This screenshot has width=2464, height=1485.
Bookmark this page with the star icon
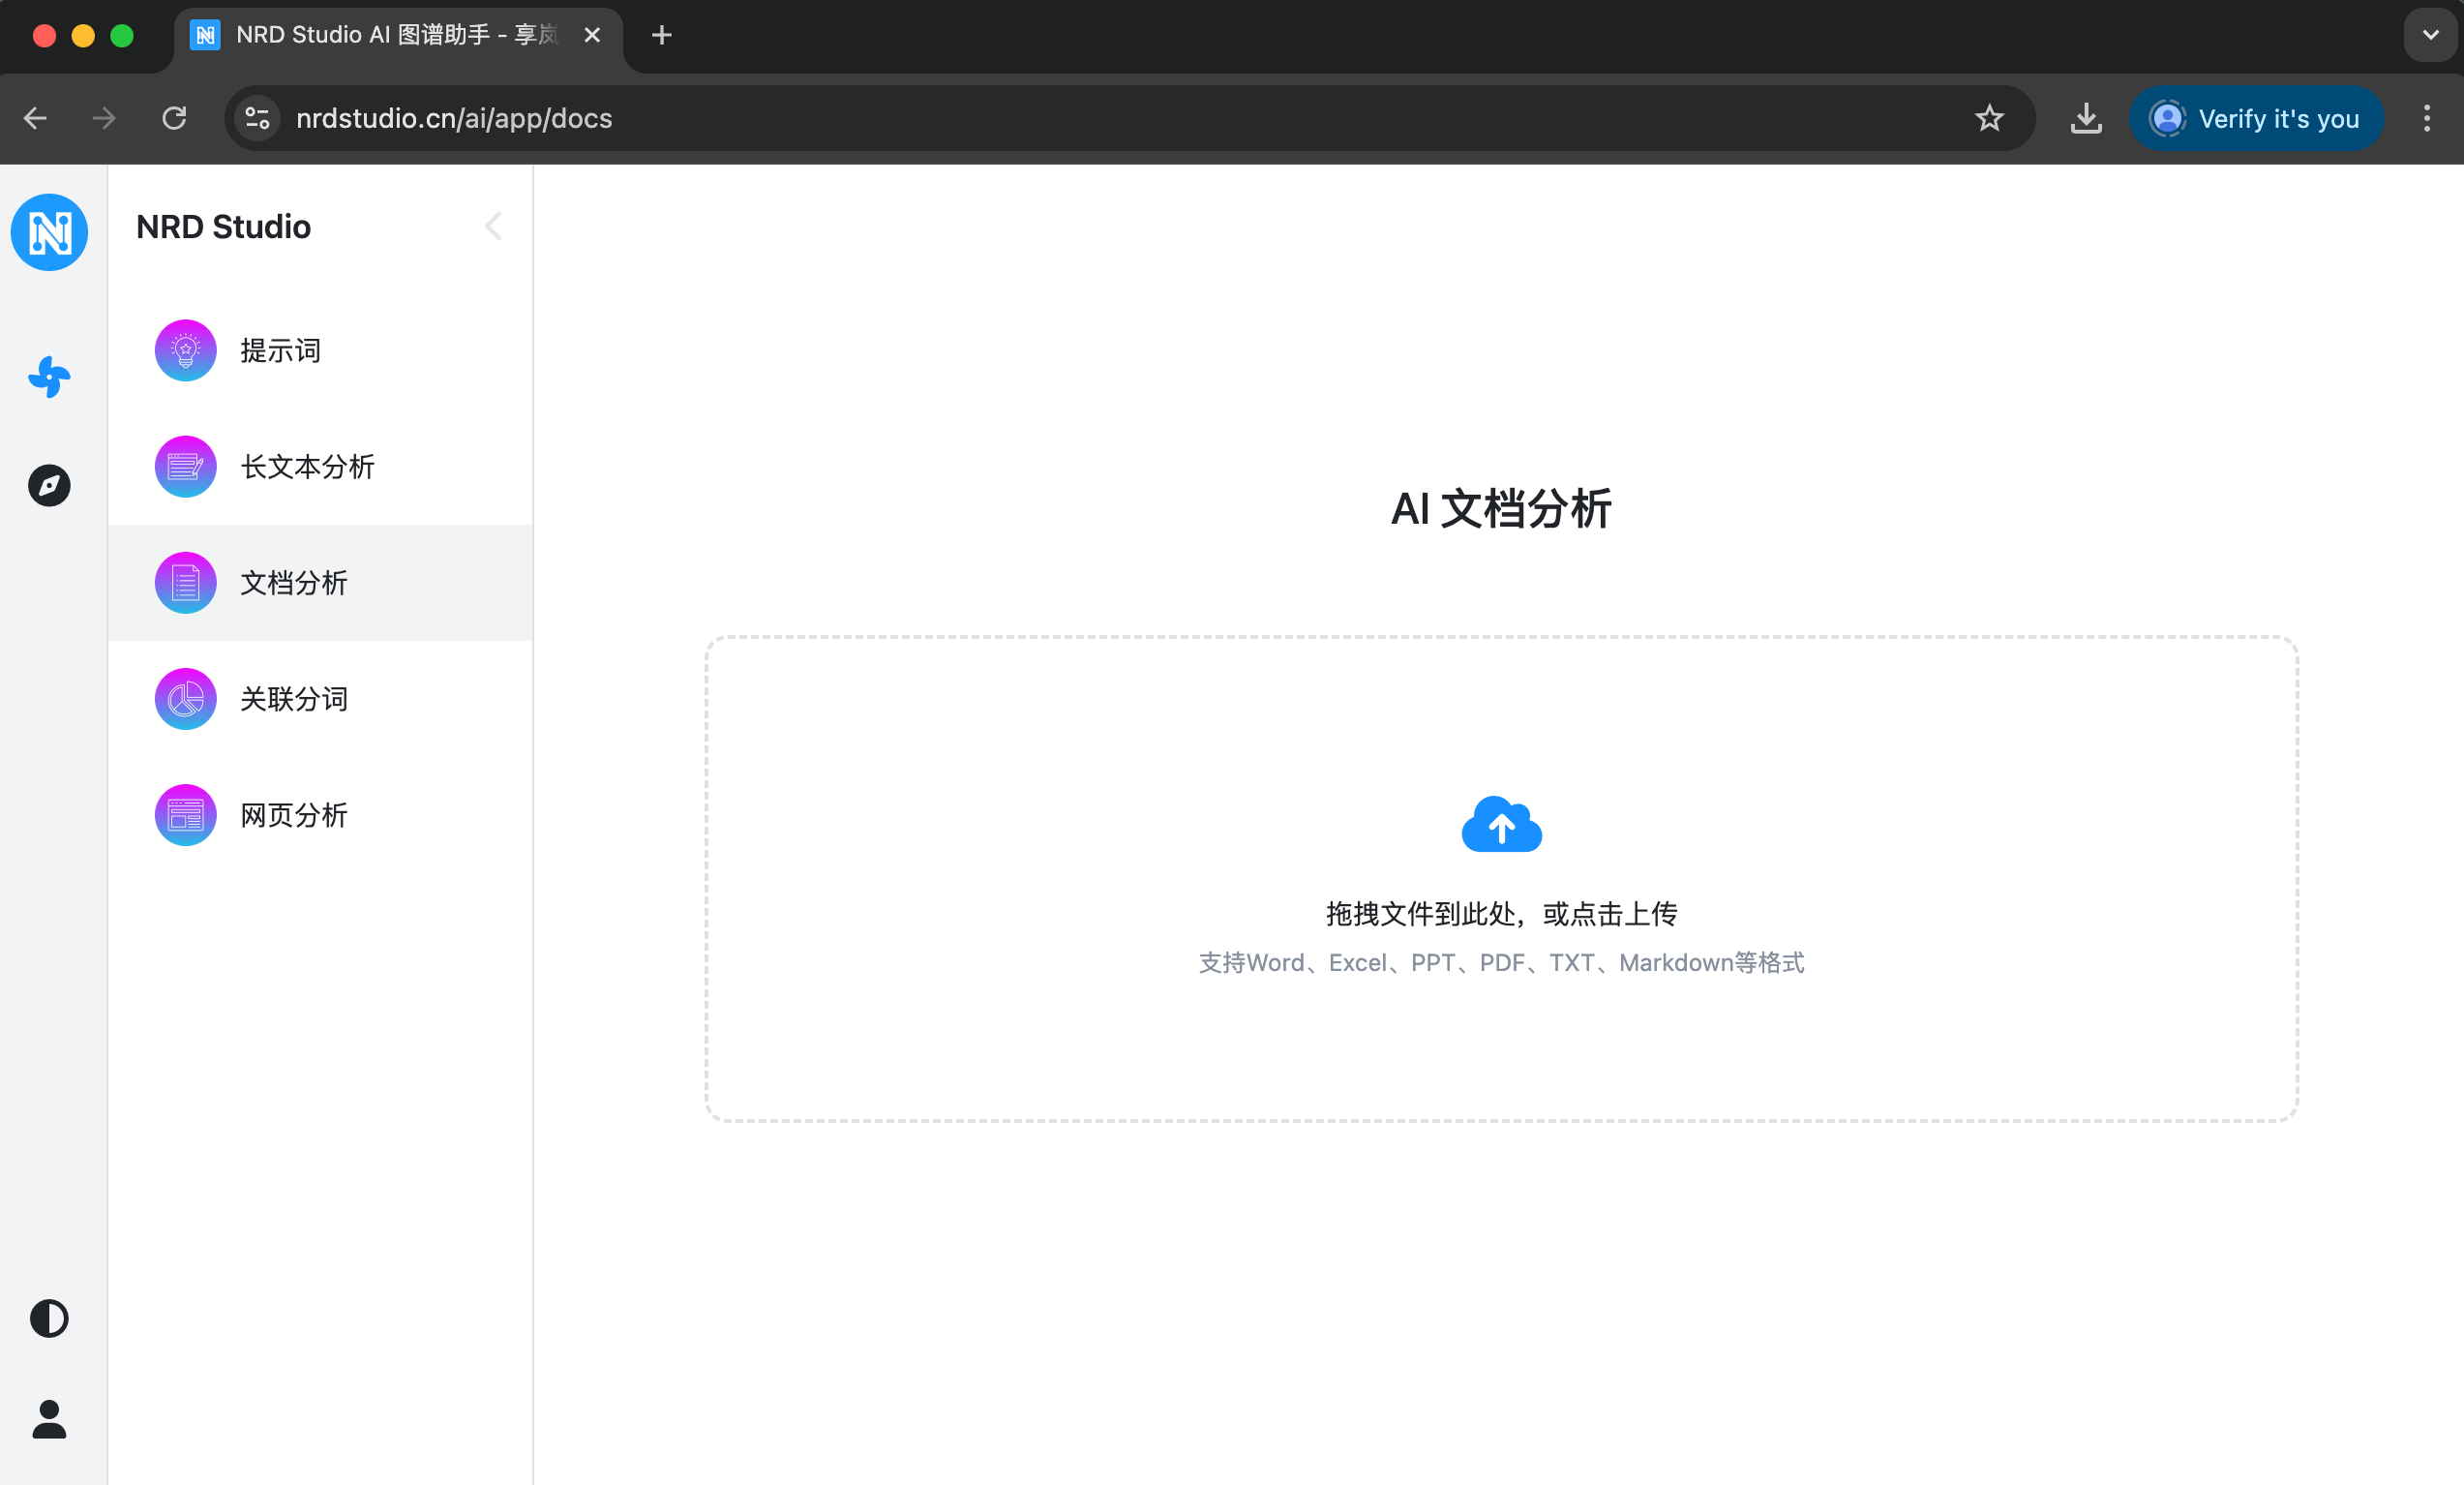click(x=1989, y=118)
